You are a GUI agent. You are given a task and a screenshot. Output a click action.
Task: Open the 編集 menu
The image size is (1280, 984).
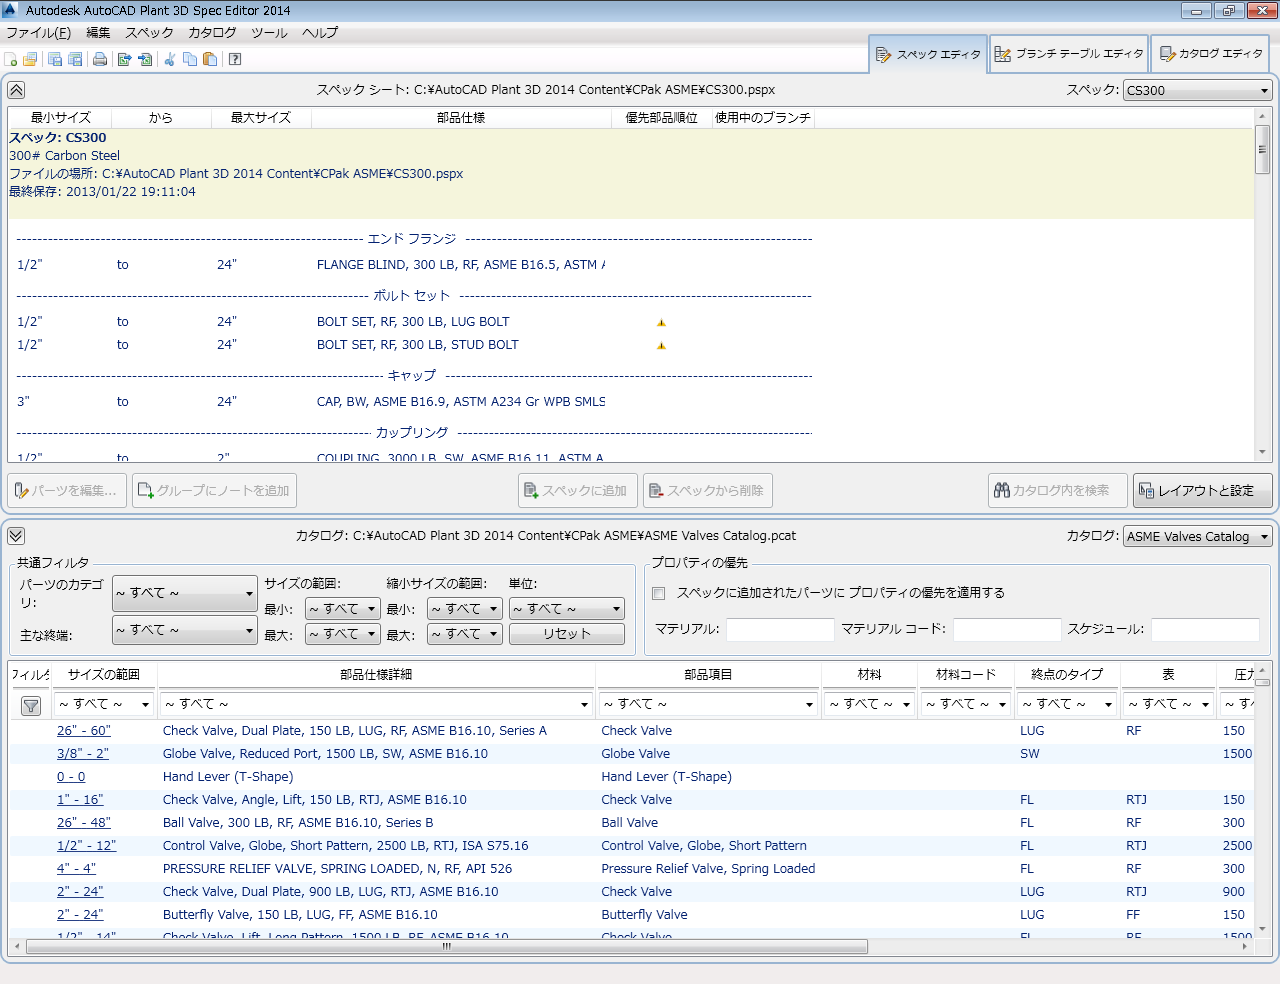click(98, 33)
